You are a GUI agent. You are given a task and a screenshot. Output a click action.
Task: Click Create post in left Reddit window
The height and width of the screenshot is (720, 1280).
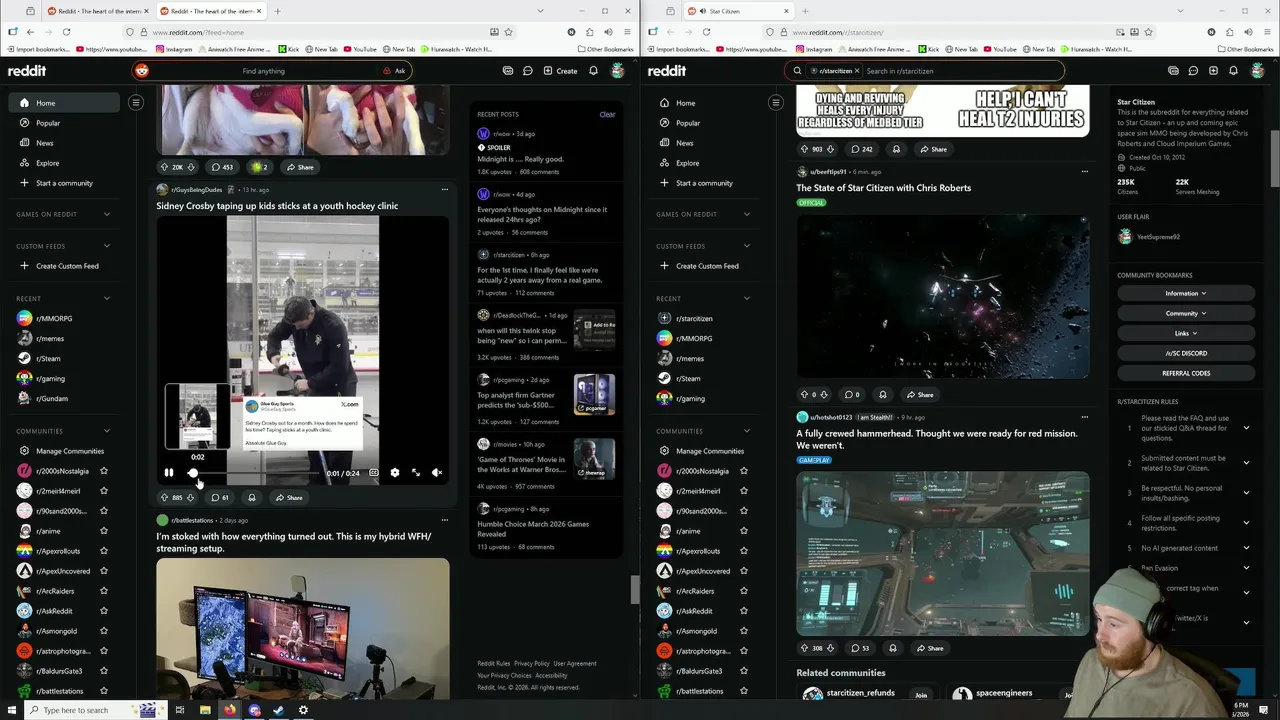[x=561, y=71]
